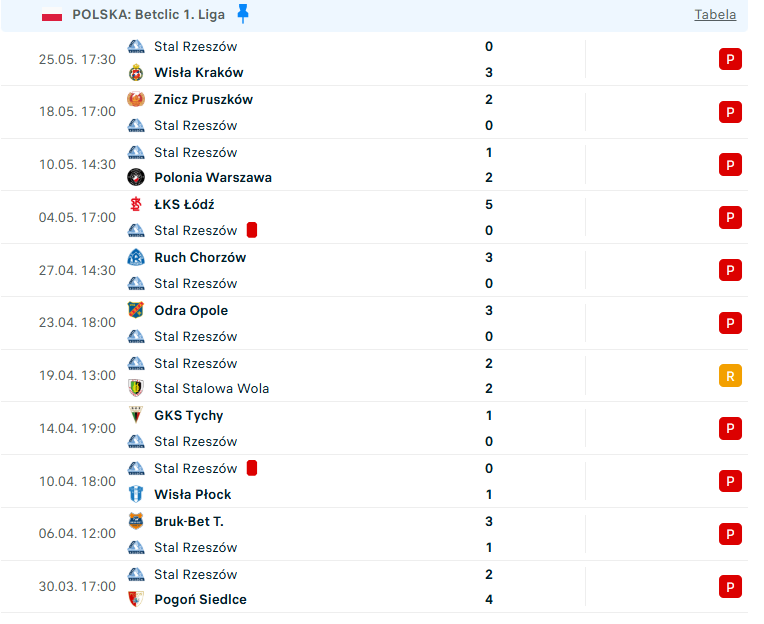This screenshot has width=764, height=624.
Task: Click the red P badge for Wisła Kraków match
Action: [730, 59]
